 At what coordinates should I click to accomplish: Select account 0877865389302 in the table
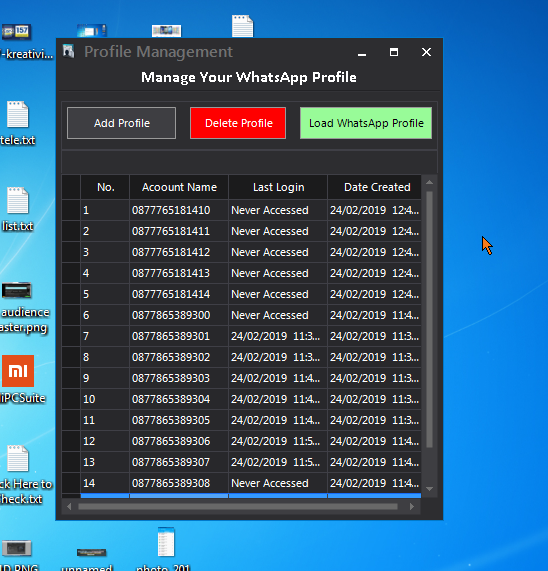click(x=179, y=357)
